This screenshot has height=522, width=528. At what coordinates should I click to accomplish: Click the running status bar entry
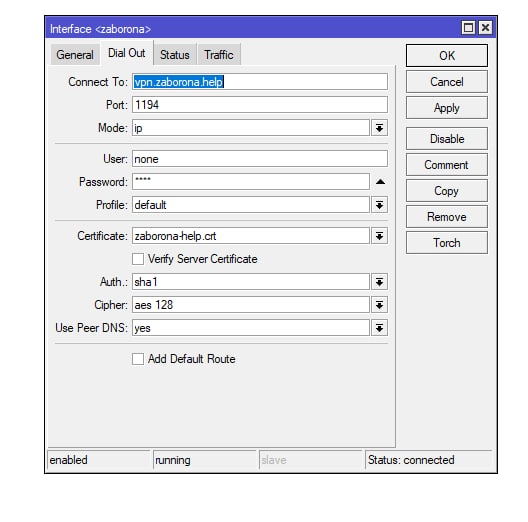click(x=204, y=460)
